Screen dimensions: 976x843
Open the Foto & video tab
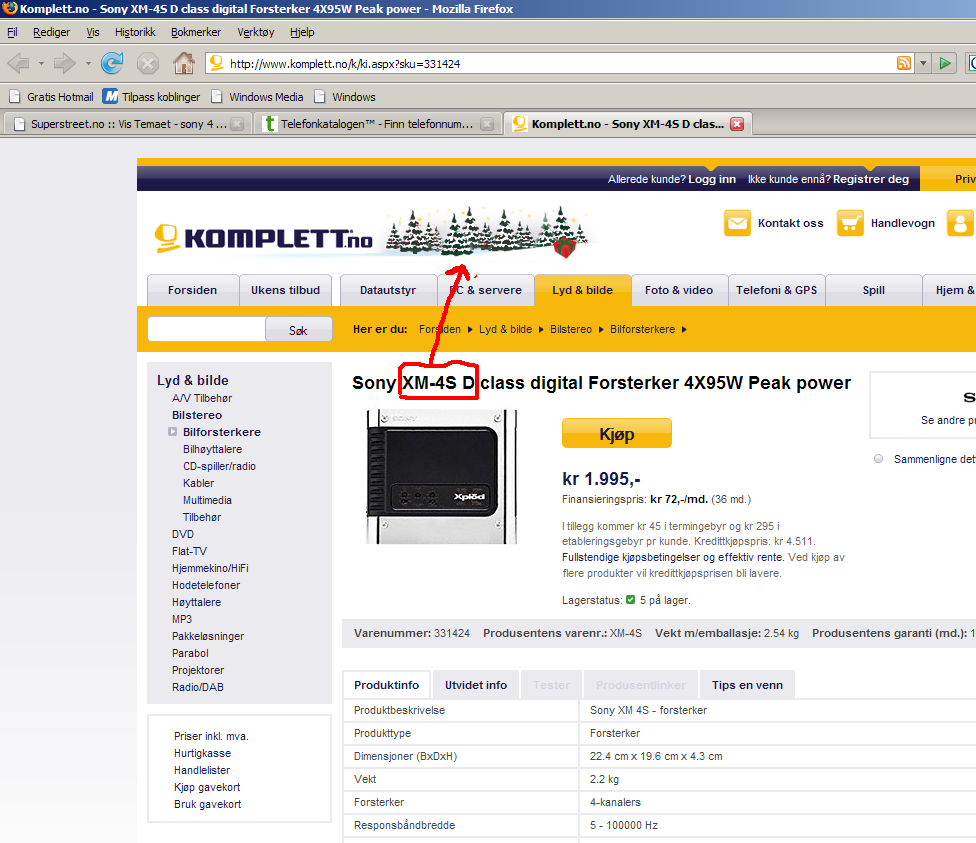coord(678,290)
